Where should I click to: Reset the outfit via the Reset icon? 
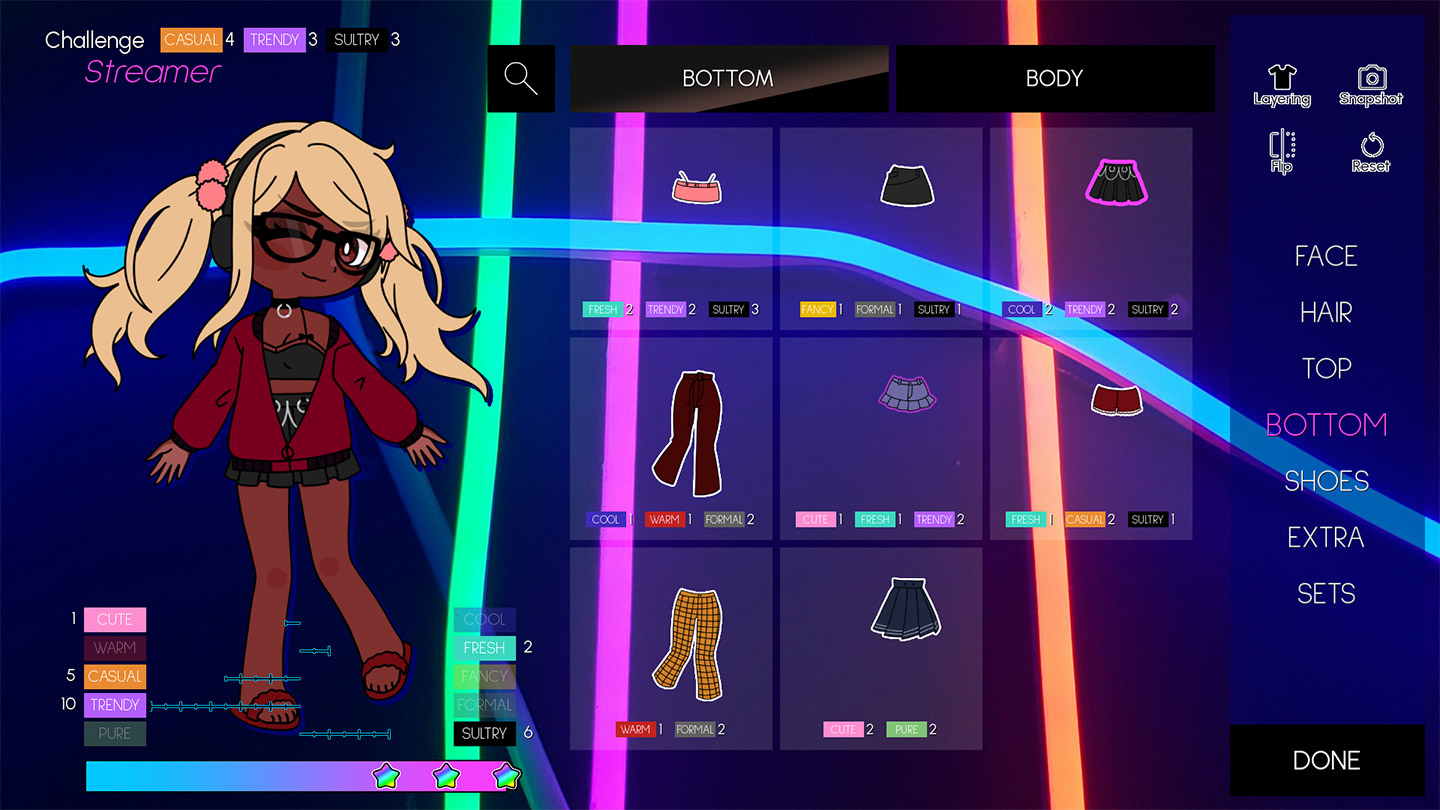(1371, 150)
